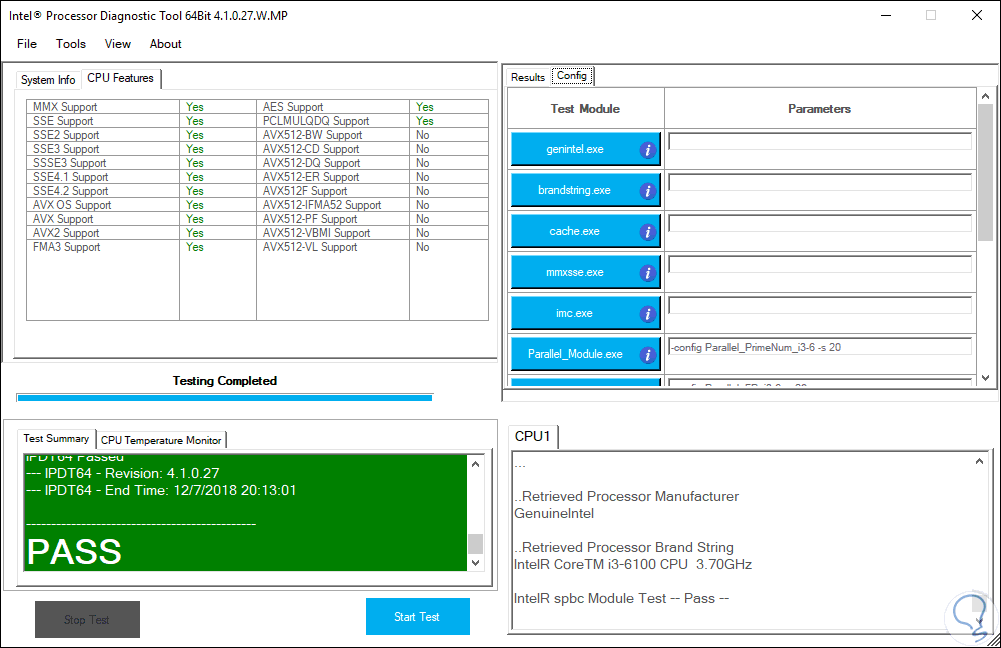Click Test Summary scroll up arrow
The width and height of the screenshot is (1001, 648).
[476, 464]
